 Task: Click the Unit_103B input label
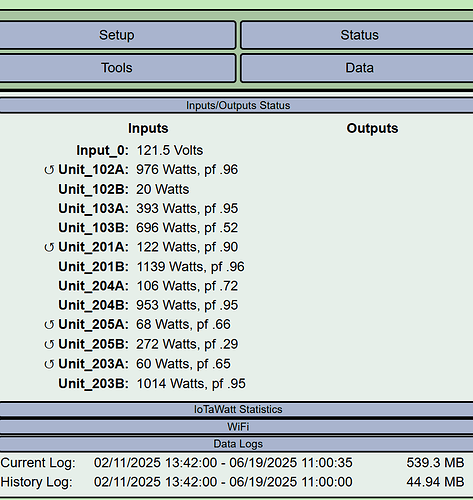[93, 228]
